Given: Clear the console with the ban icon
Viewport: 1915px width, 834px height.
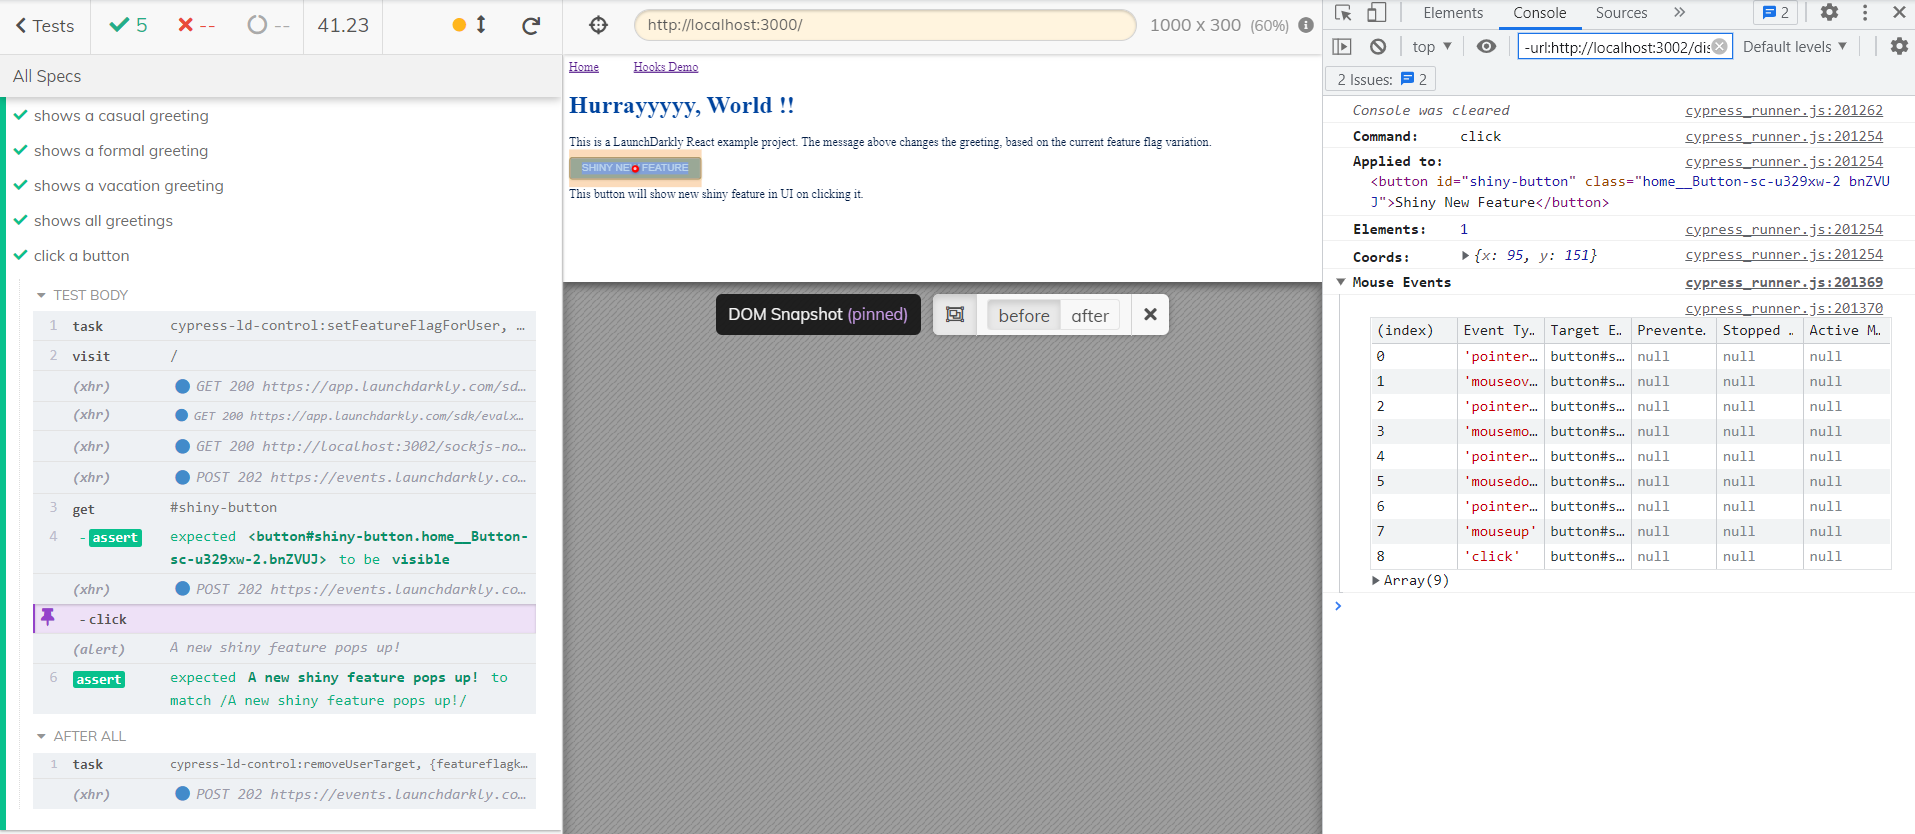Looking at the screenshot, I should [x=1378, y=47].
